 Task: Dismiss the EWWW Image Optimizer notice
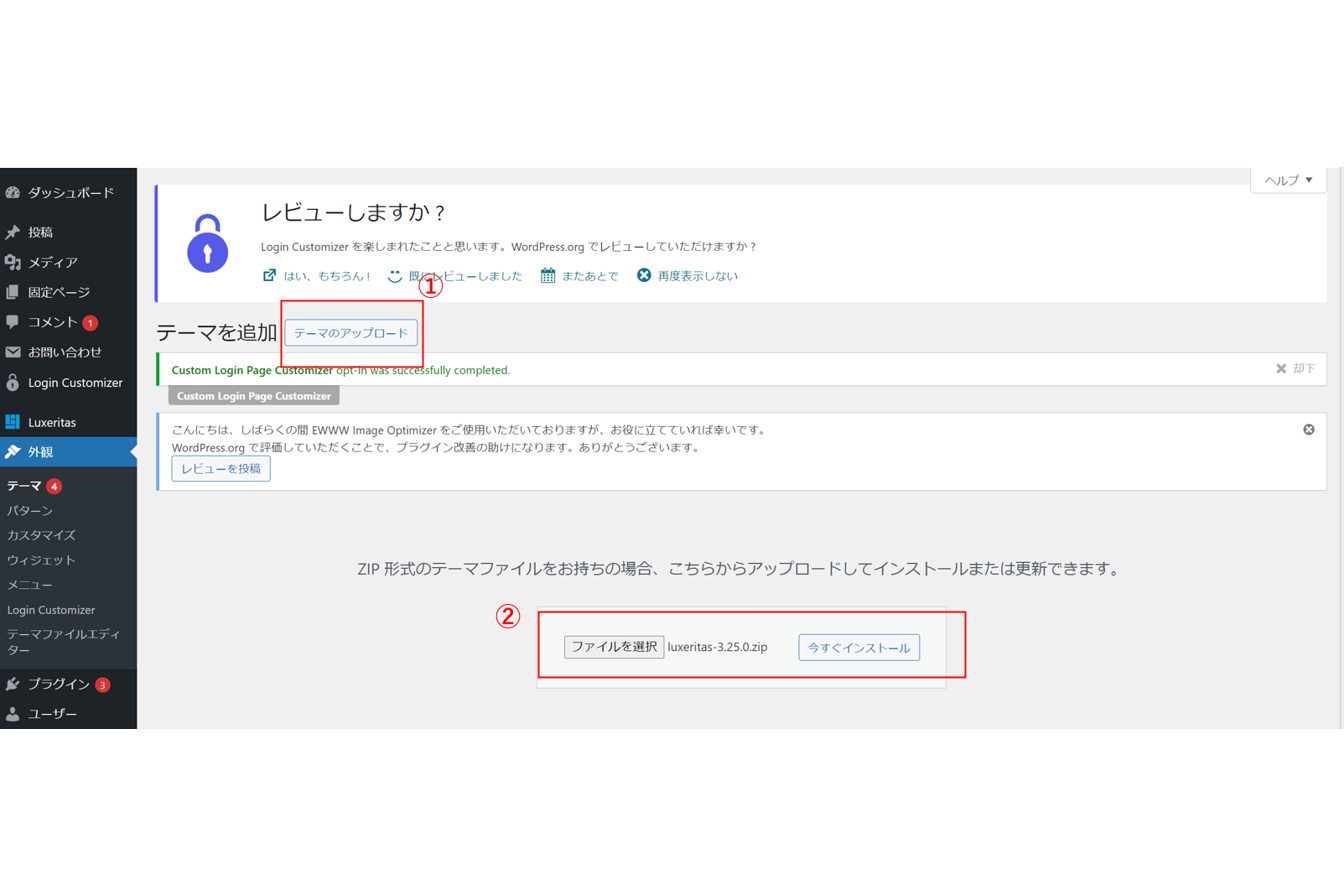(x=1308, y=429)
